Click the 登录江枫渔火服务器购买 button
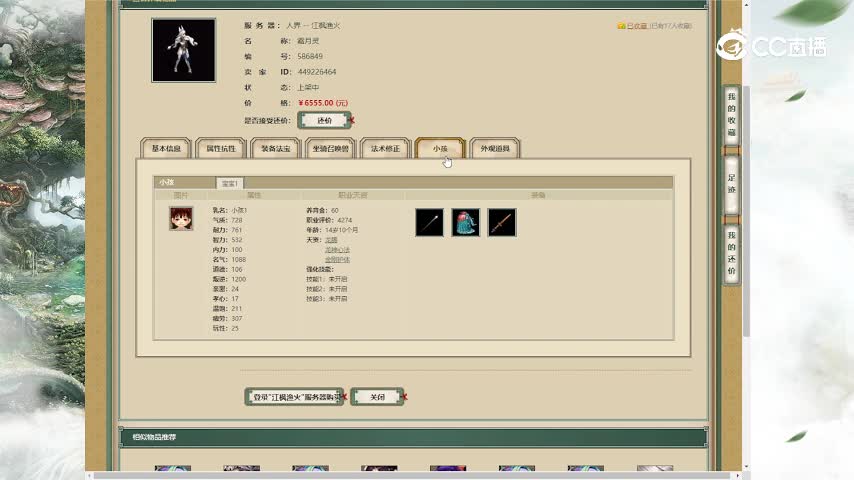Image resolution: width=854 pixels, height=480 pixels. tap(294, 397)
